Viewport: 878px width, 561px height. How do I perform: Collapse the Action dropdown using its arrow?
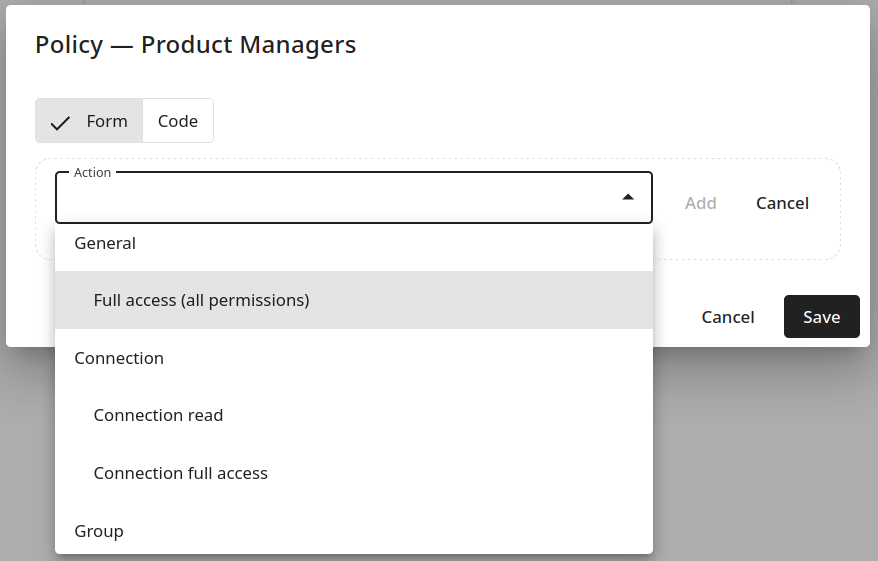[628, 197]
